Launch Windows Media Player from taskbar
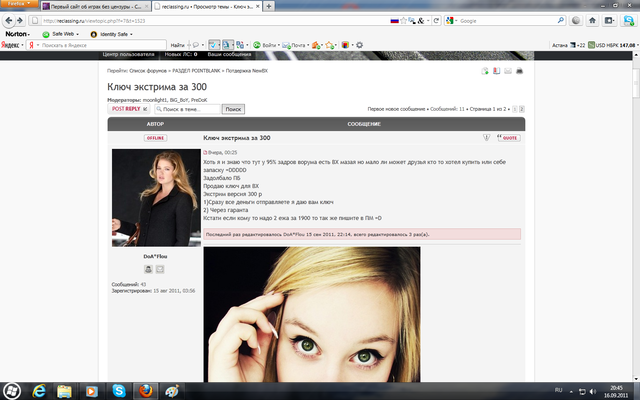The width and height of the screenshot is (640, 400). [91, 391]
